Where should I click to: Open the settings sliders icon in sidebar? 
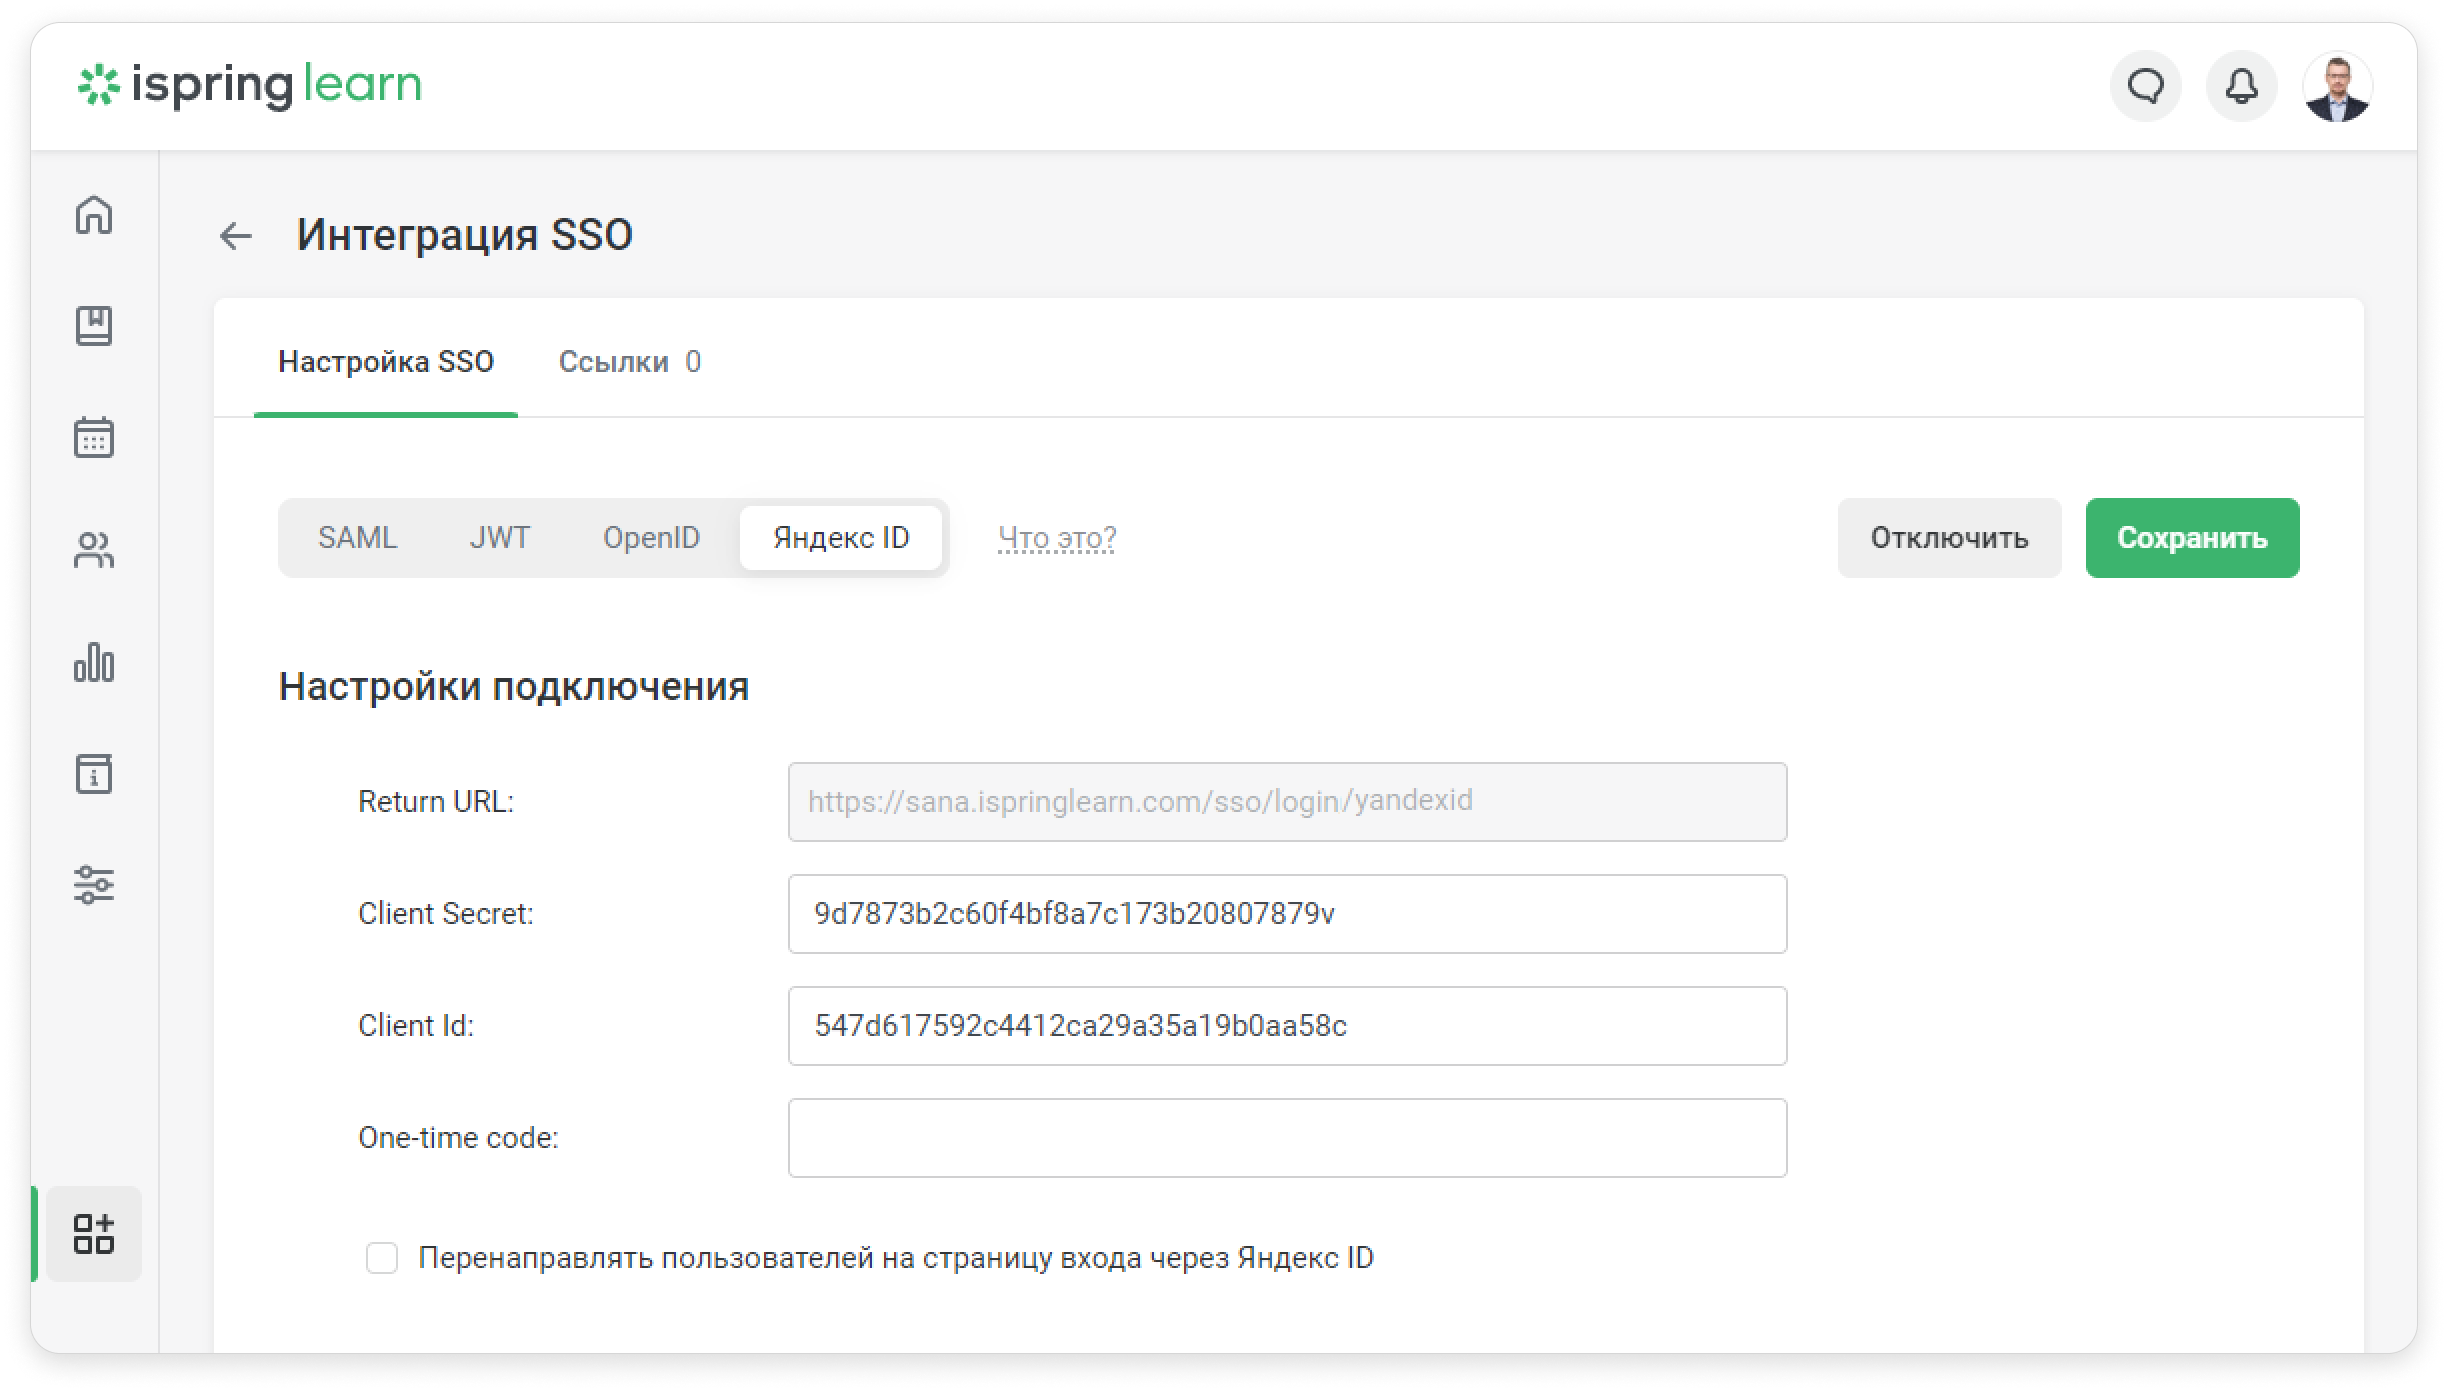click(94, 885)
